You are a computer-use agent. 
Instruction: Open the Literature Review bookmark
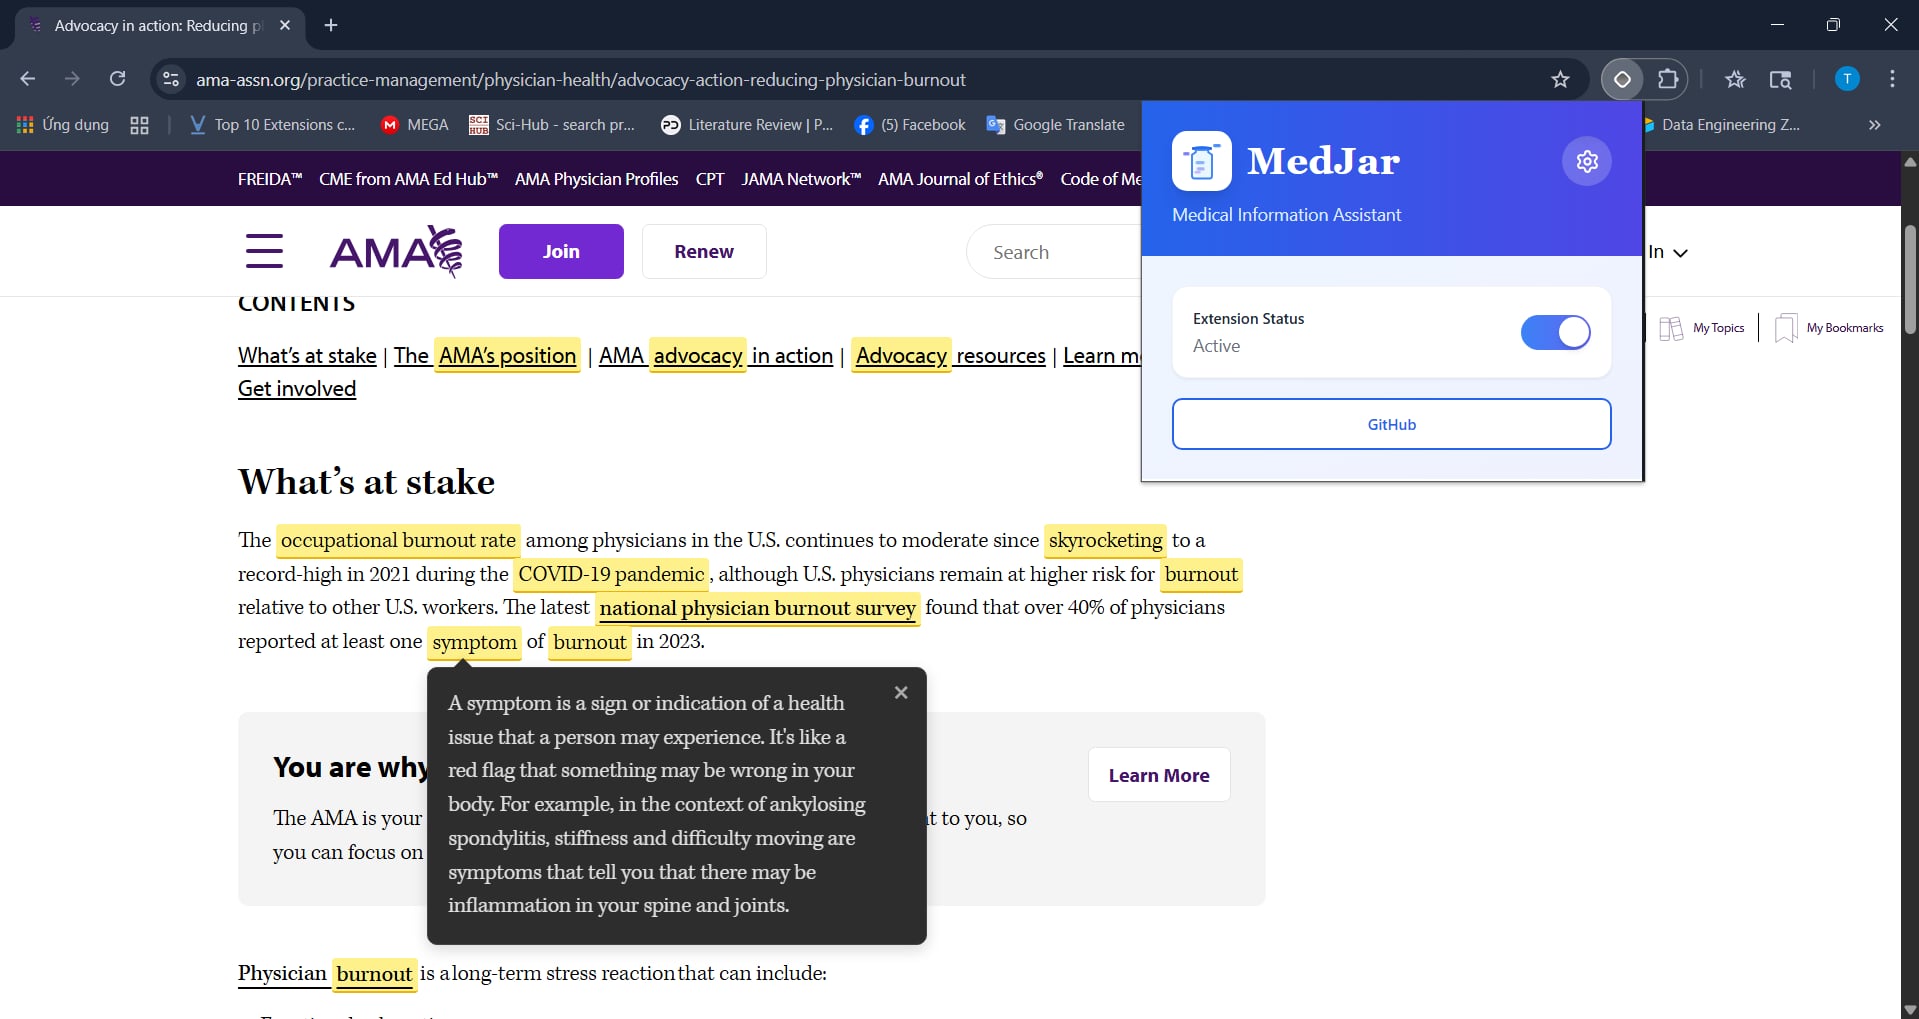click(747, 125)
